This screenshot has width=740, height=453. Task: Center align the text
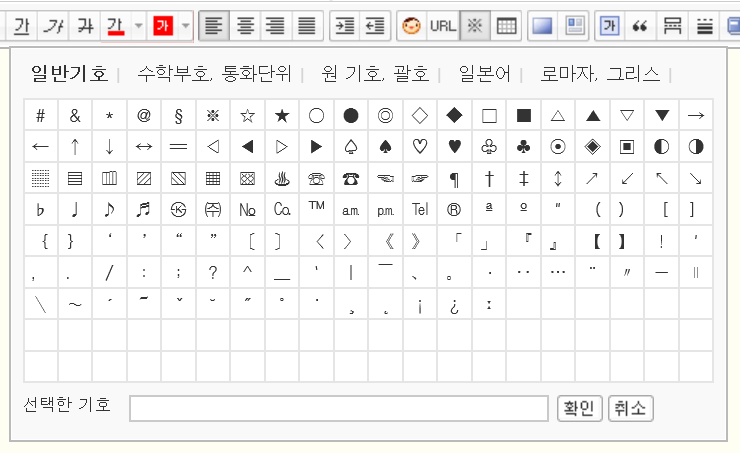point(244,26)
